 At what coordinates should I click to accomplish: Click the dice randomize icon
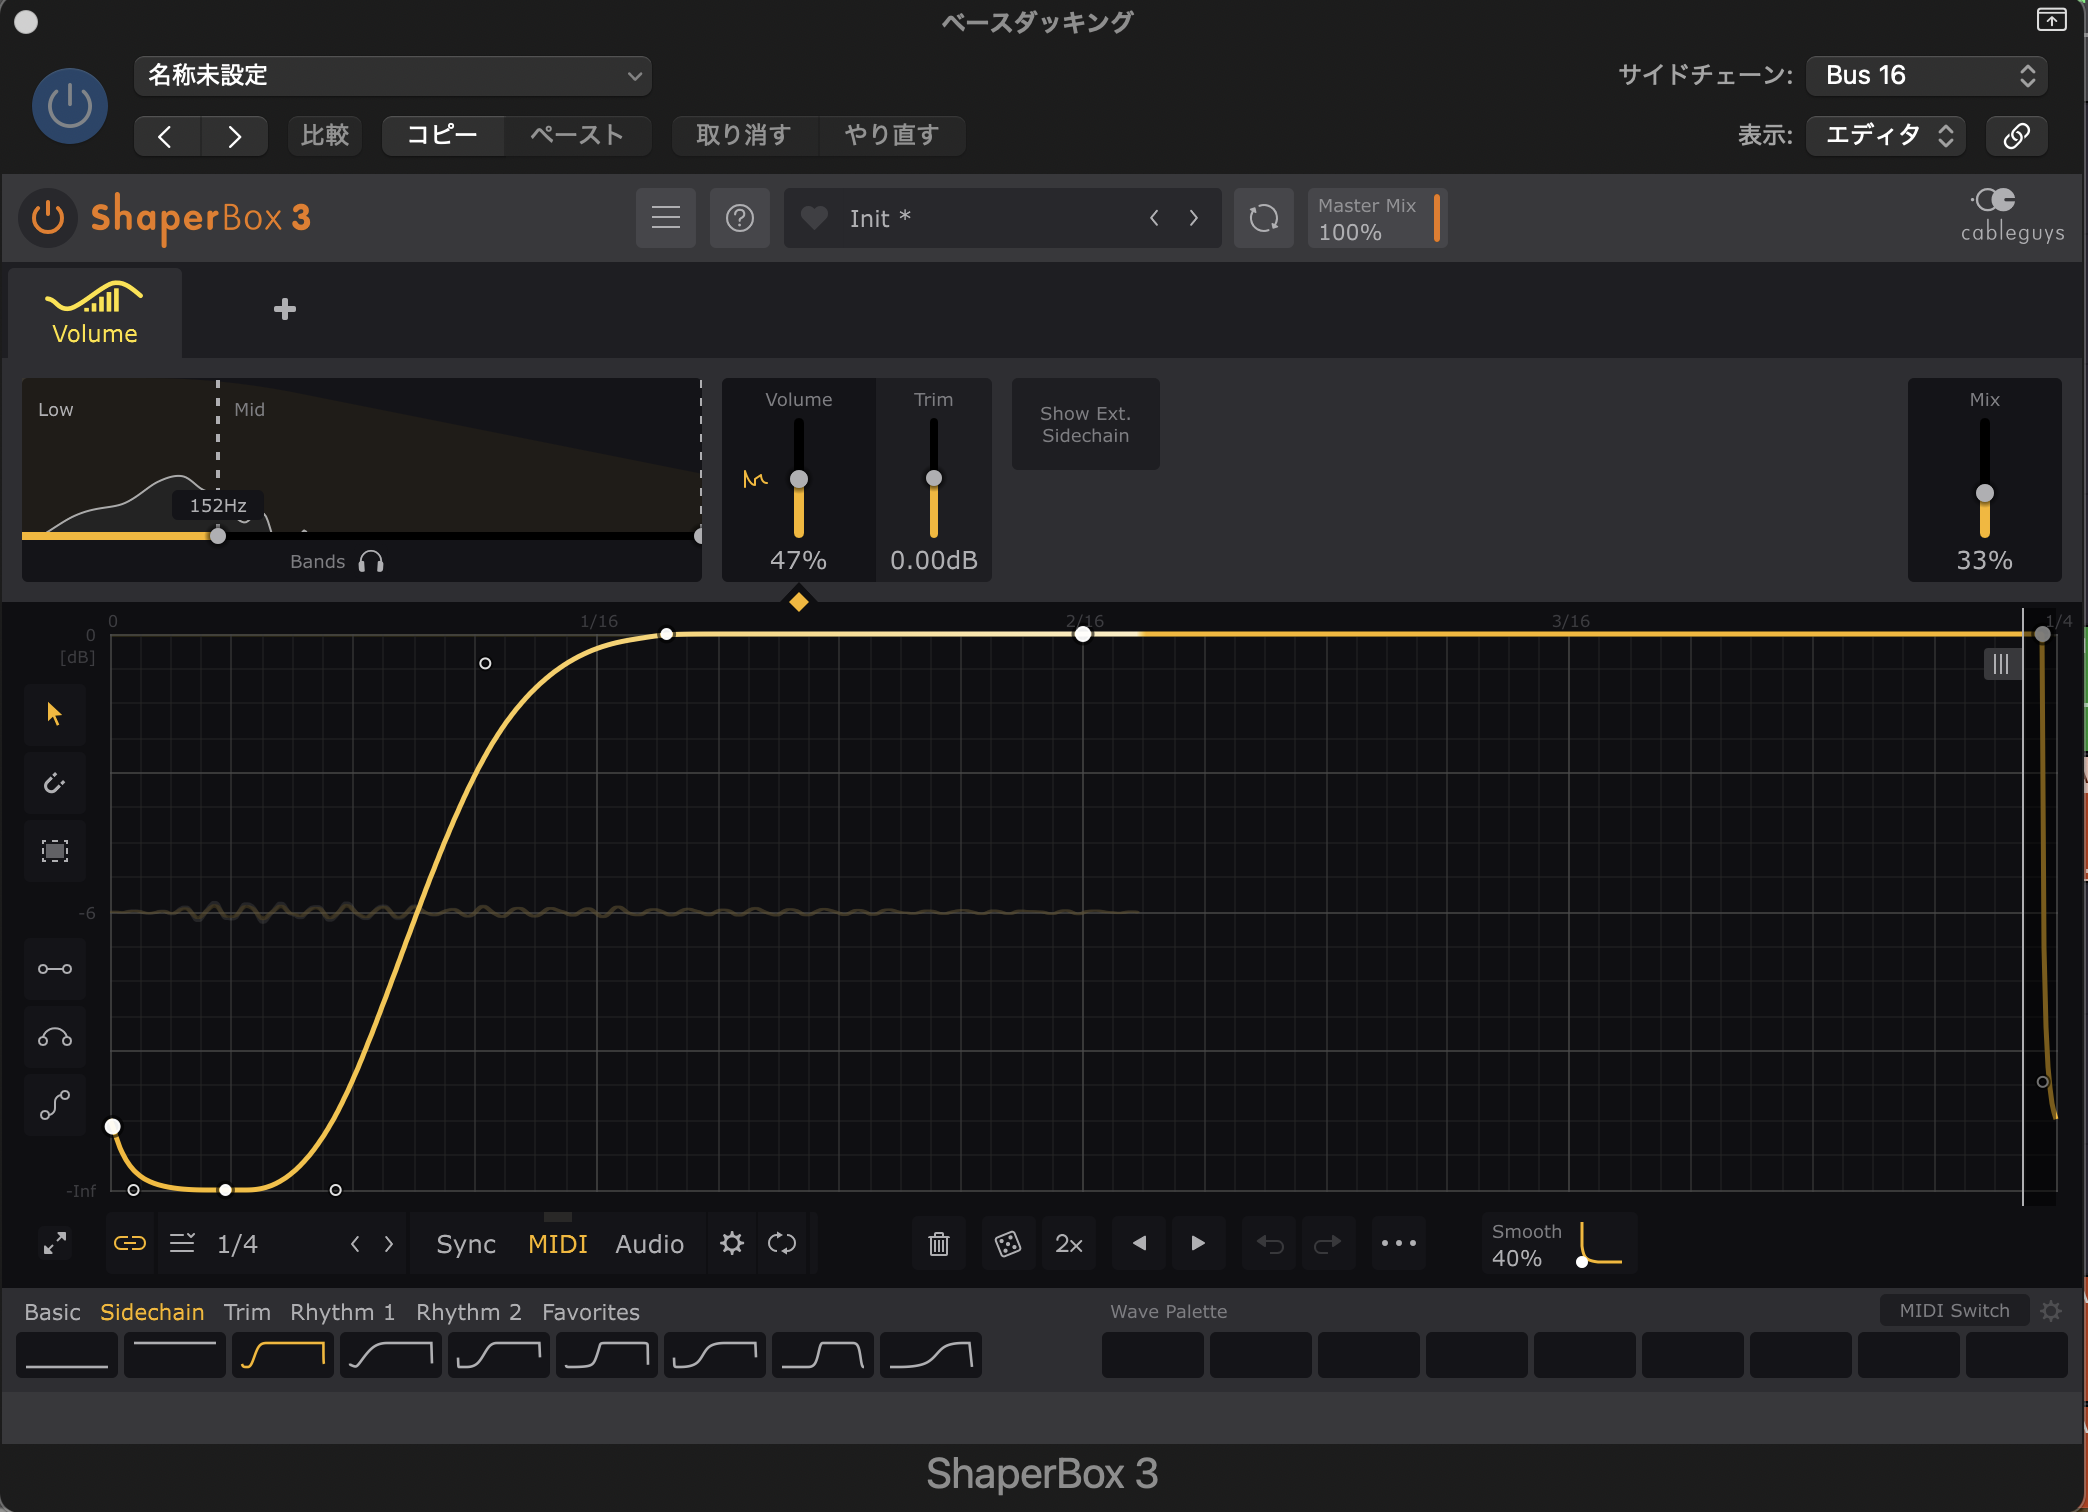[1008, 1244]
